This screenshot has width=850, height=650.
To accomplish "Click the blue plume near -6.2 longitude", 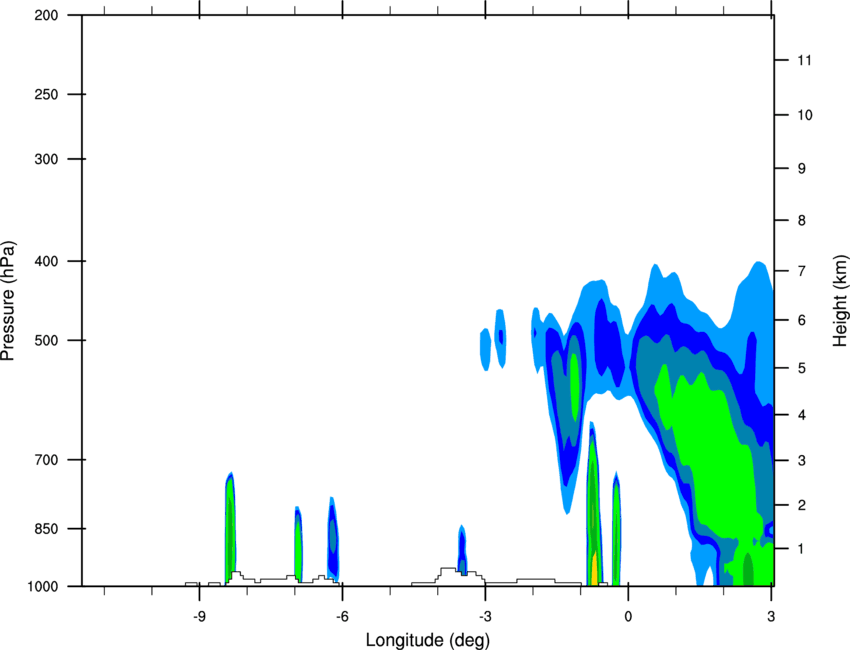I will coord(333,538).
